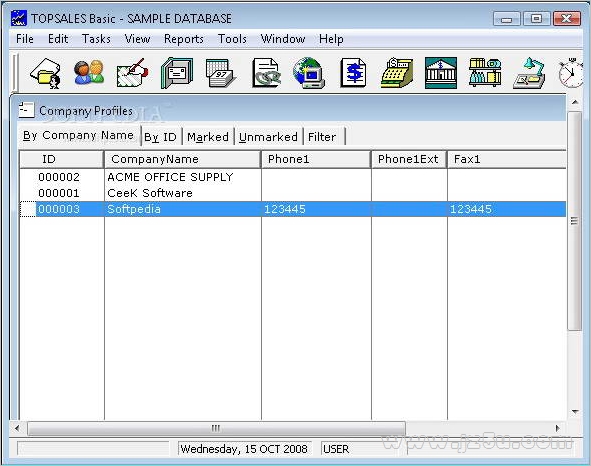Open the desk lamp icon
This screenshot has height=466, width=591.
pyautogui.click(x=529, y=73)
